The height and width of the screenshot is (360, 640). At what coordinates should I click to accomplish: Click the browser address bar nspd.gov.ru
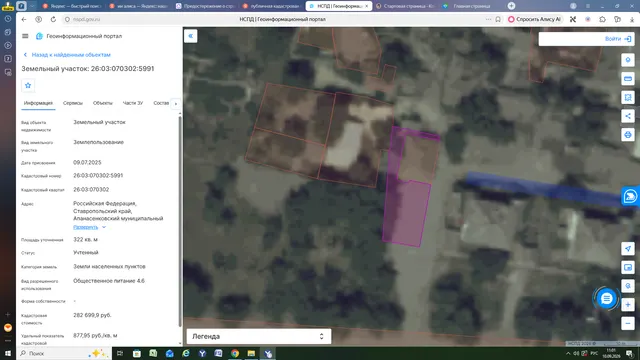87,19
